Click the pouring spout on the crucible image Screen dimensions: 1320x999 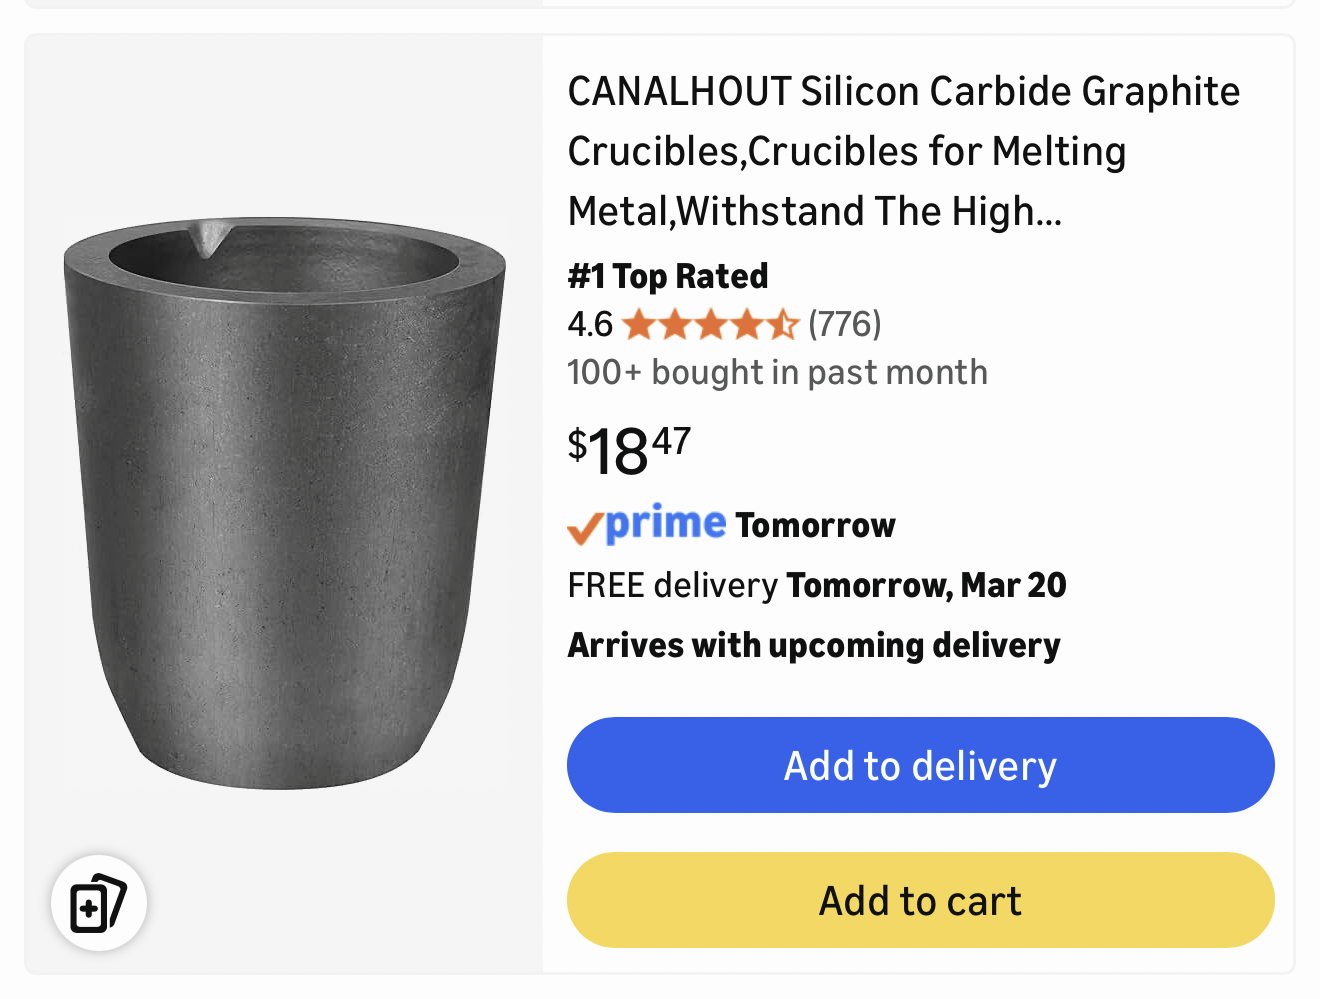pyautogui.click(x=210, y=238)
